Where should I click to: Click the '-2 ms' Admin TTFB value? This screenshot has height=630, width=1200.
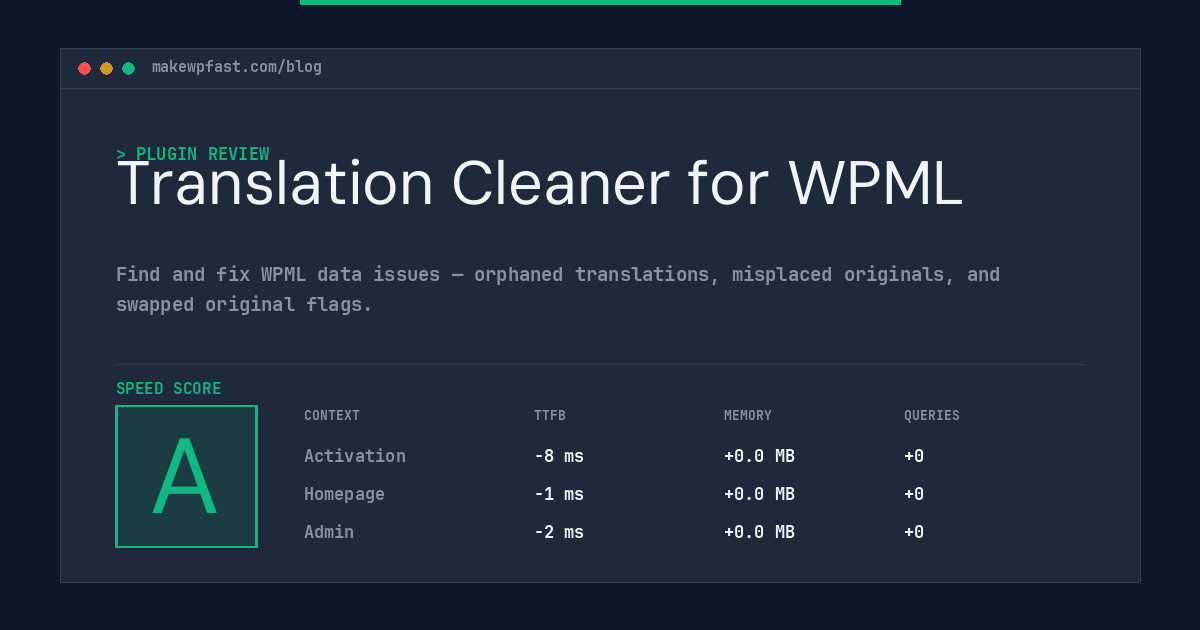pyautogui.click(x=559, y=532)
